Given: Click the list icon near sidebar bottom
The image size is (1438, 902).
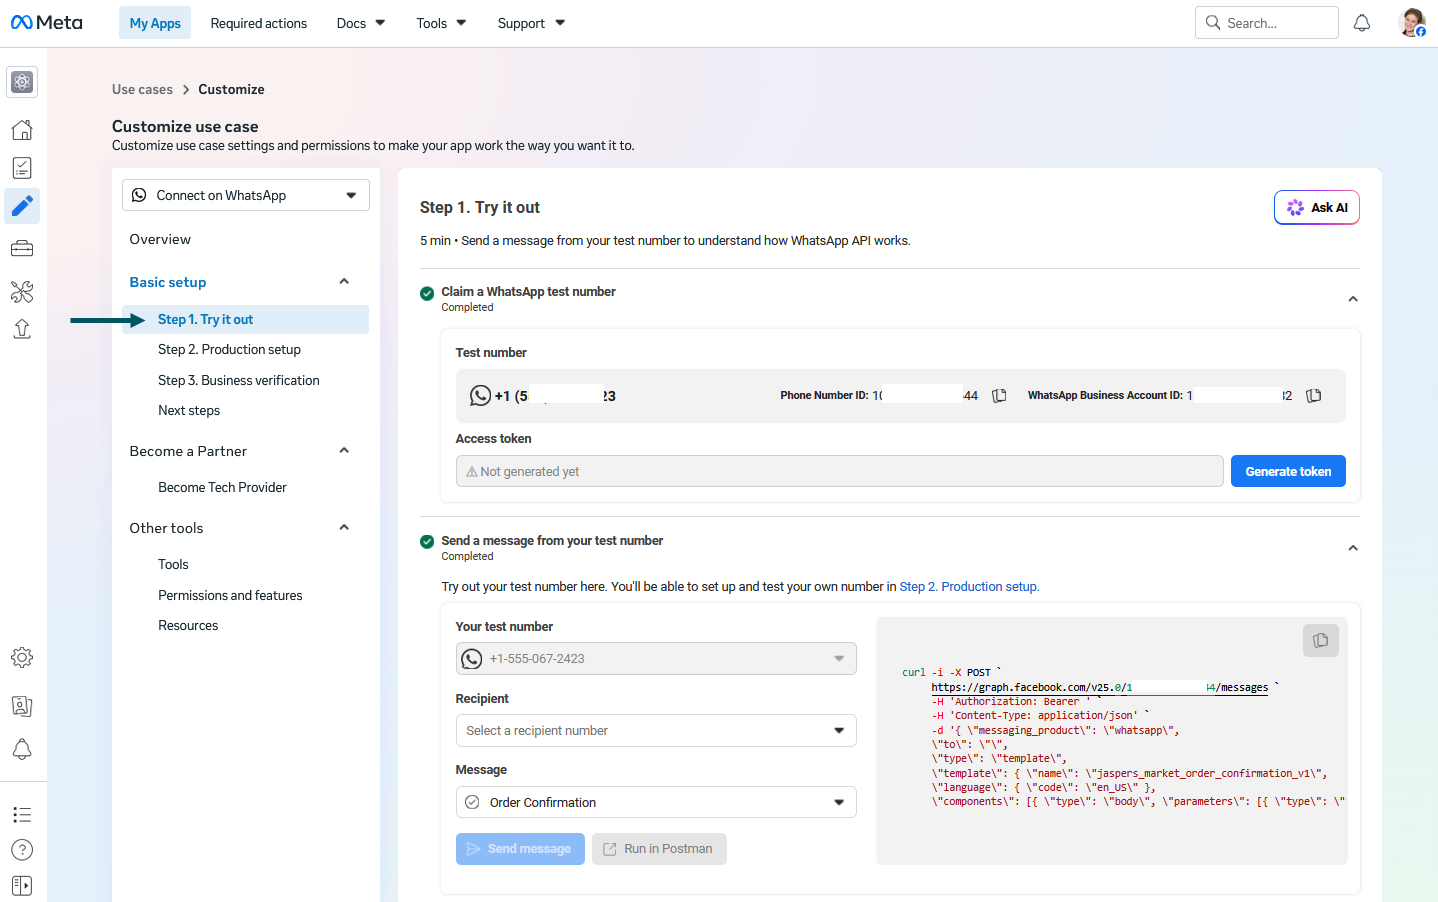Looking at the screenshot, I should [22, 814].
